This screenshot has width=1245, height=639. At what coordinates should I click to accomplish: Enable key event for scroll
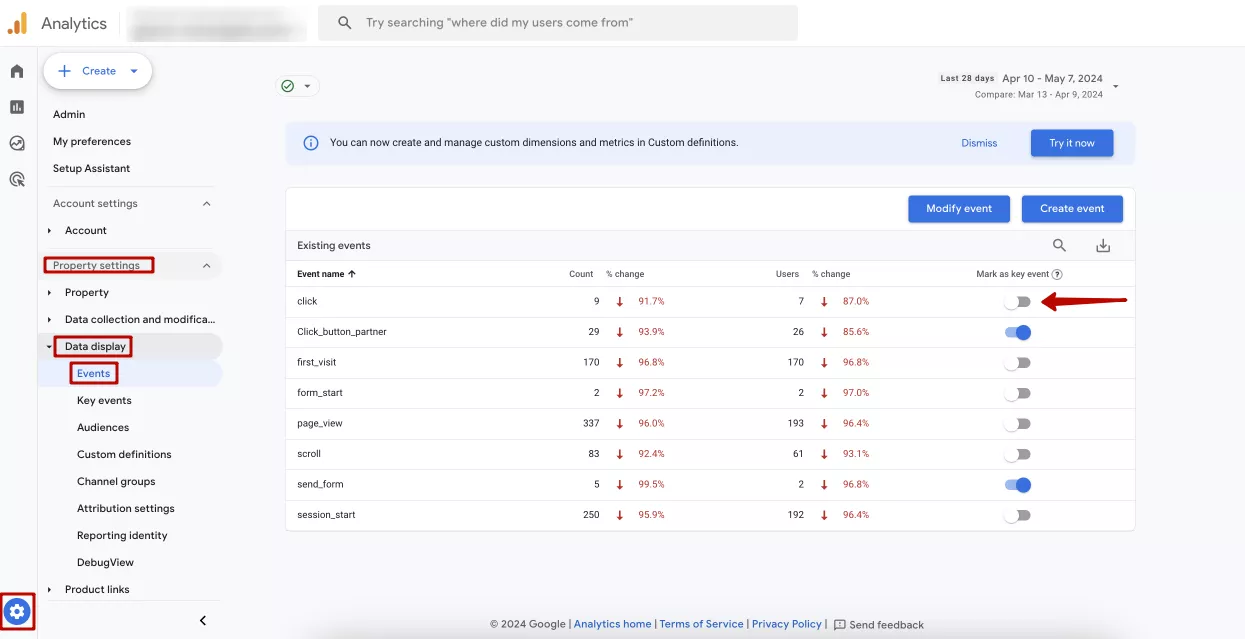[1017, 454]
